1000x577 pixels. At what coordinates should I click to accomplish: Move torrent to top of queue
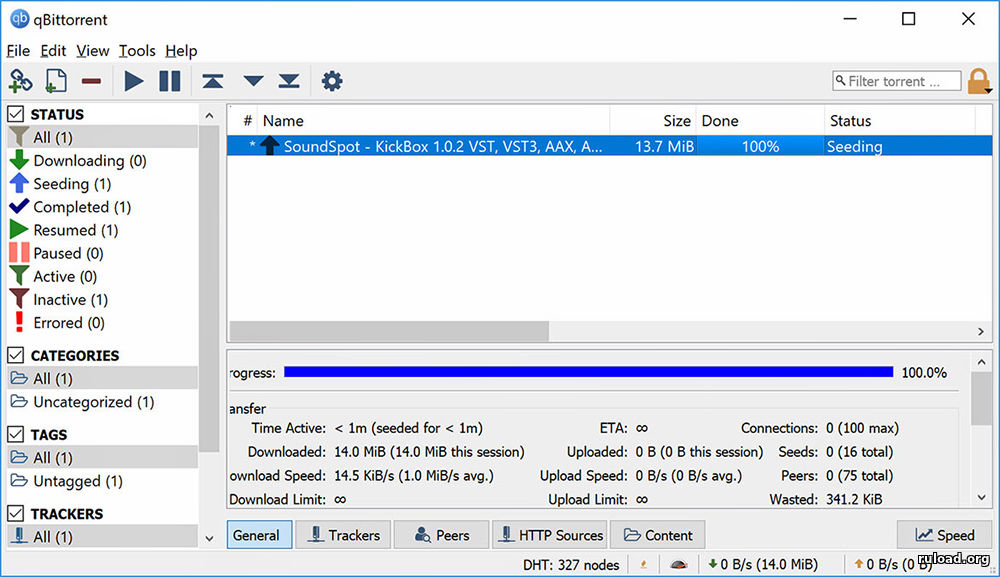coord(212,81)
